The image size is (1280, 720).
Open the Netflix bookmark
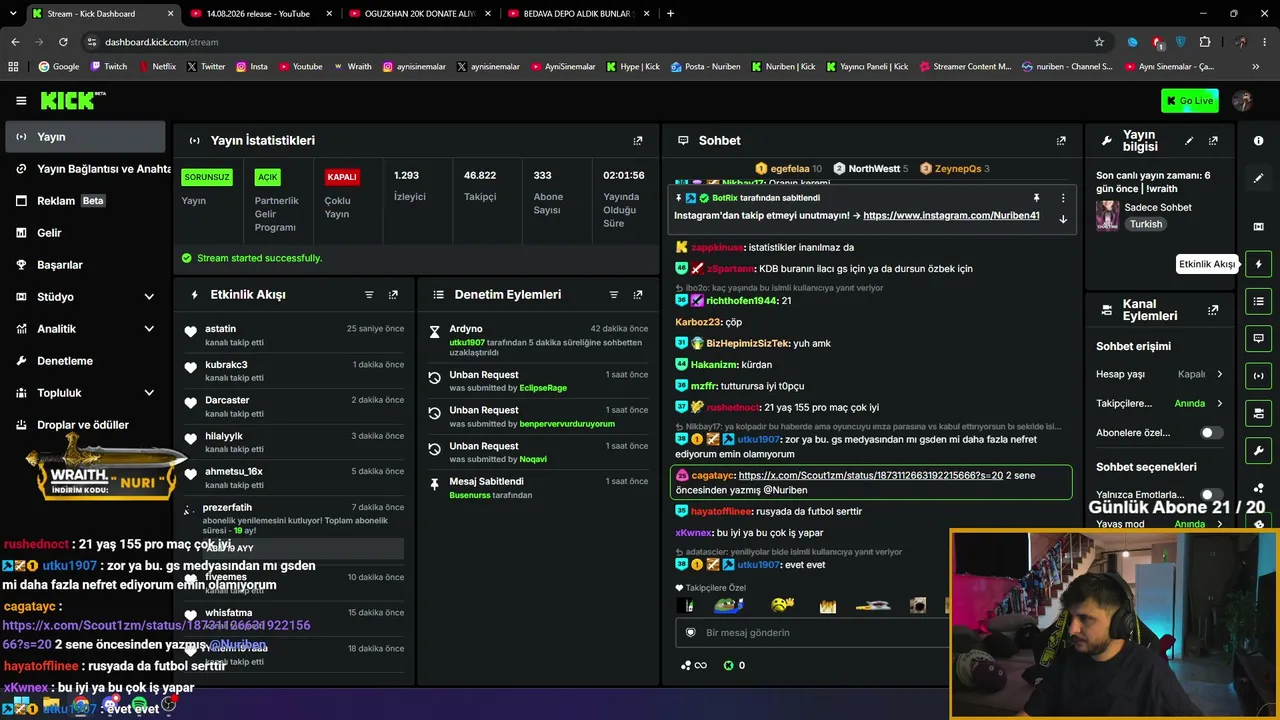click(157, 67)
